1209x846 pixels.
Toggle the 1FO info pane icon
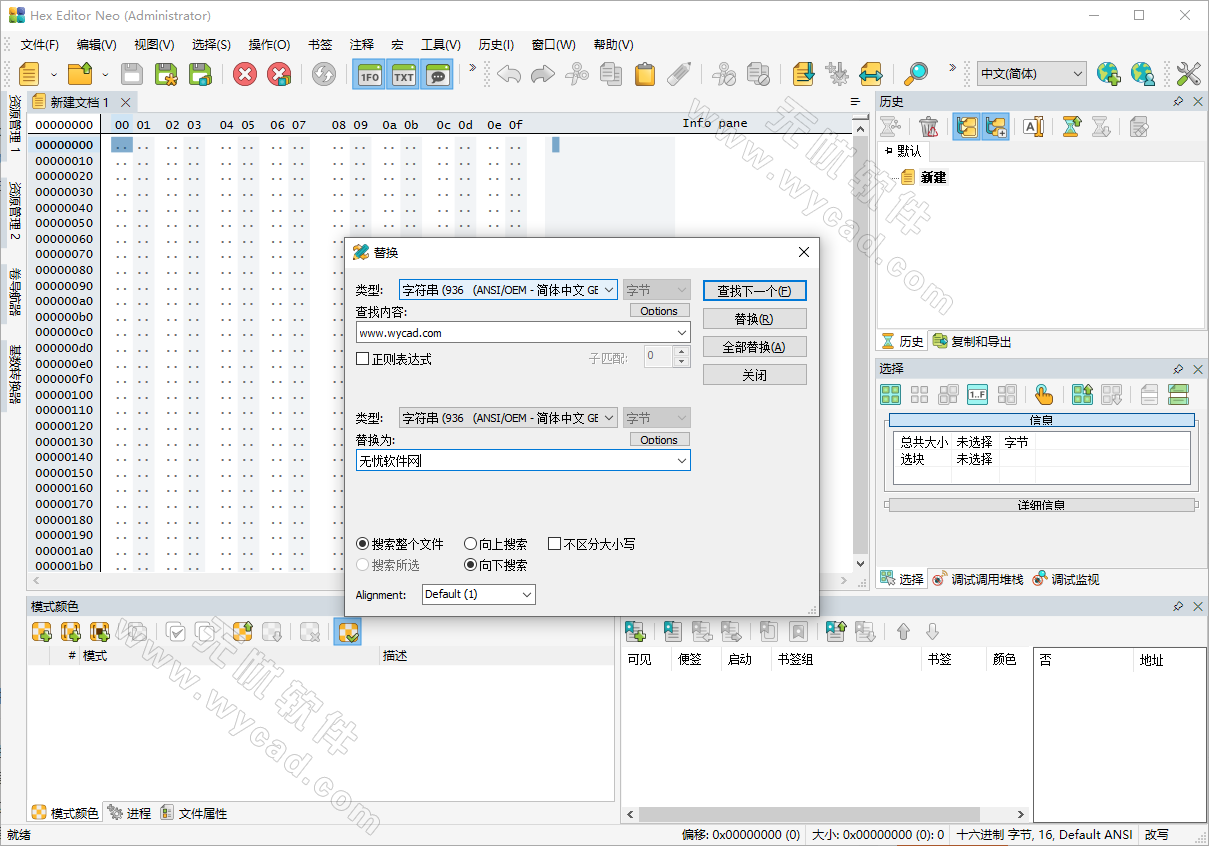click(x=368, y=74)
